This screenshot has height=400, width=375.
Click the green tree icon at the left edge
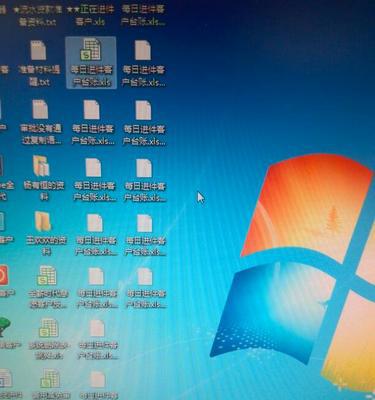(5, 327)
